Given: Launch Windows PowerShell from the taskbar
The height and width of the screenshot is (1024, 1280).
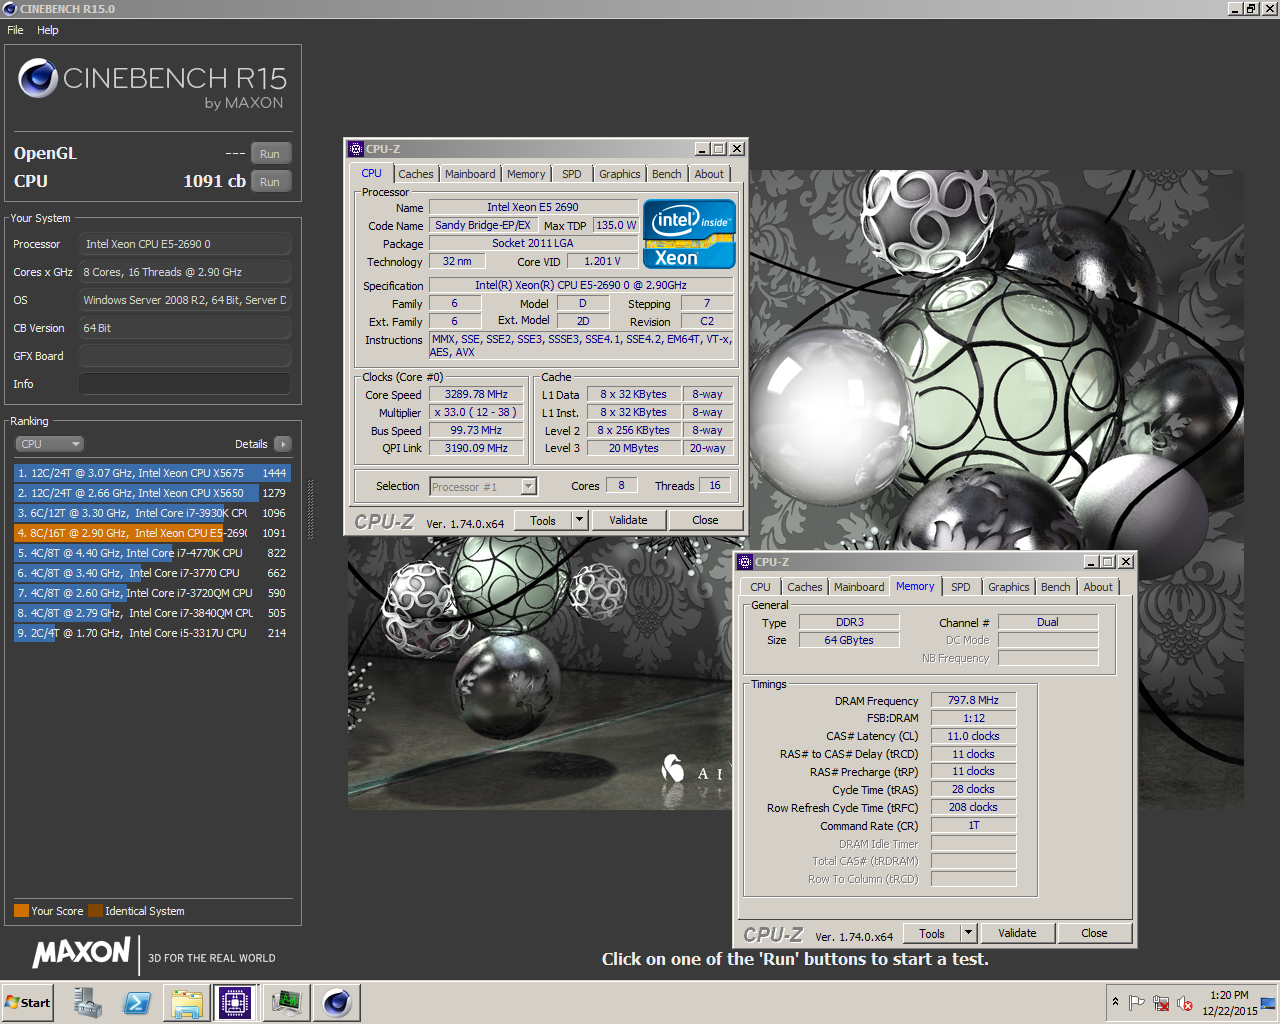Looking at the screenshot, I should click(x=137, y=1003).
